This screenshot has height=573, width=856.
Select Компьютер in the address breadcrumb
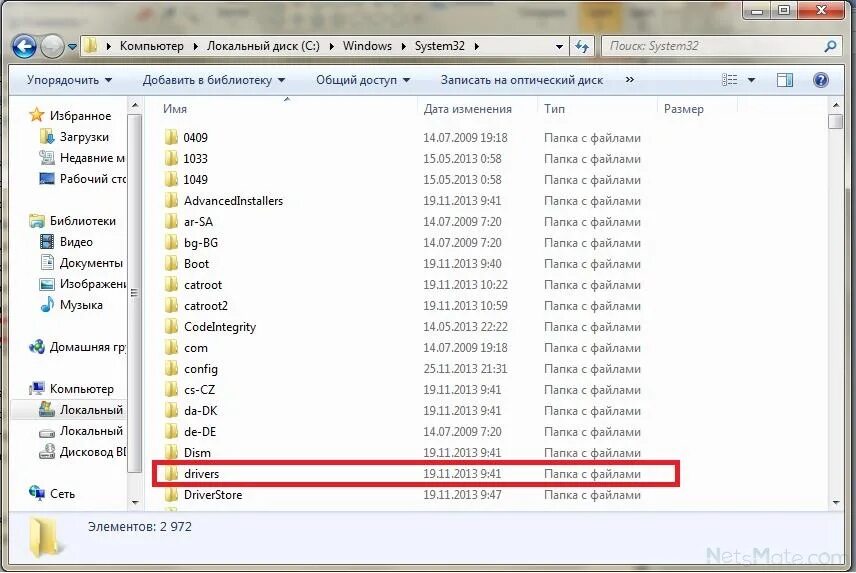pos(152,46)
